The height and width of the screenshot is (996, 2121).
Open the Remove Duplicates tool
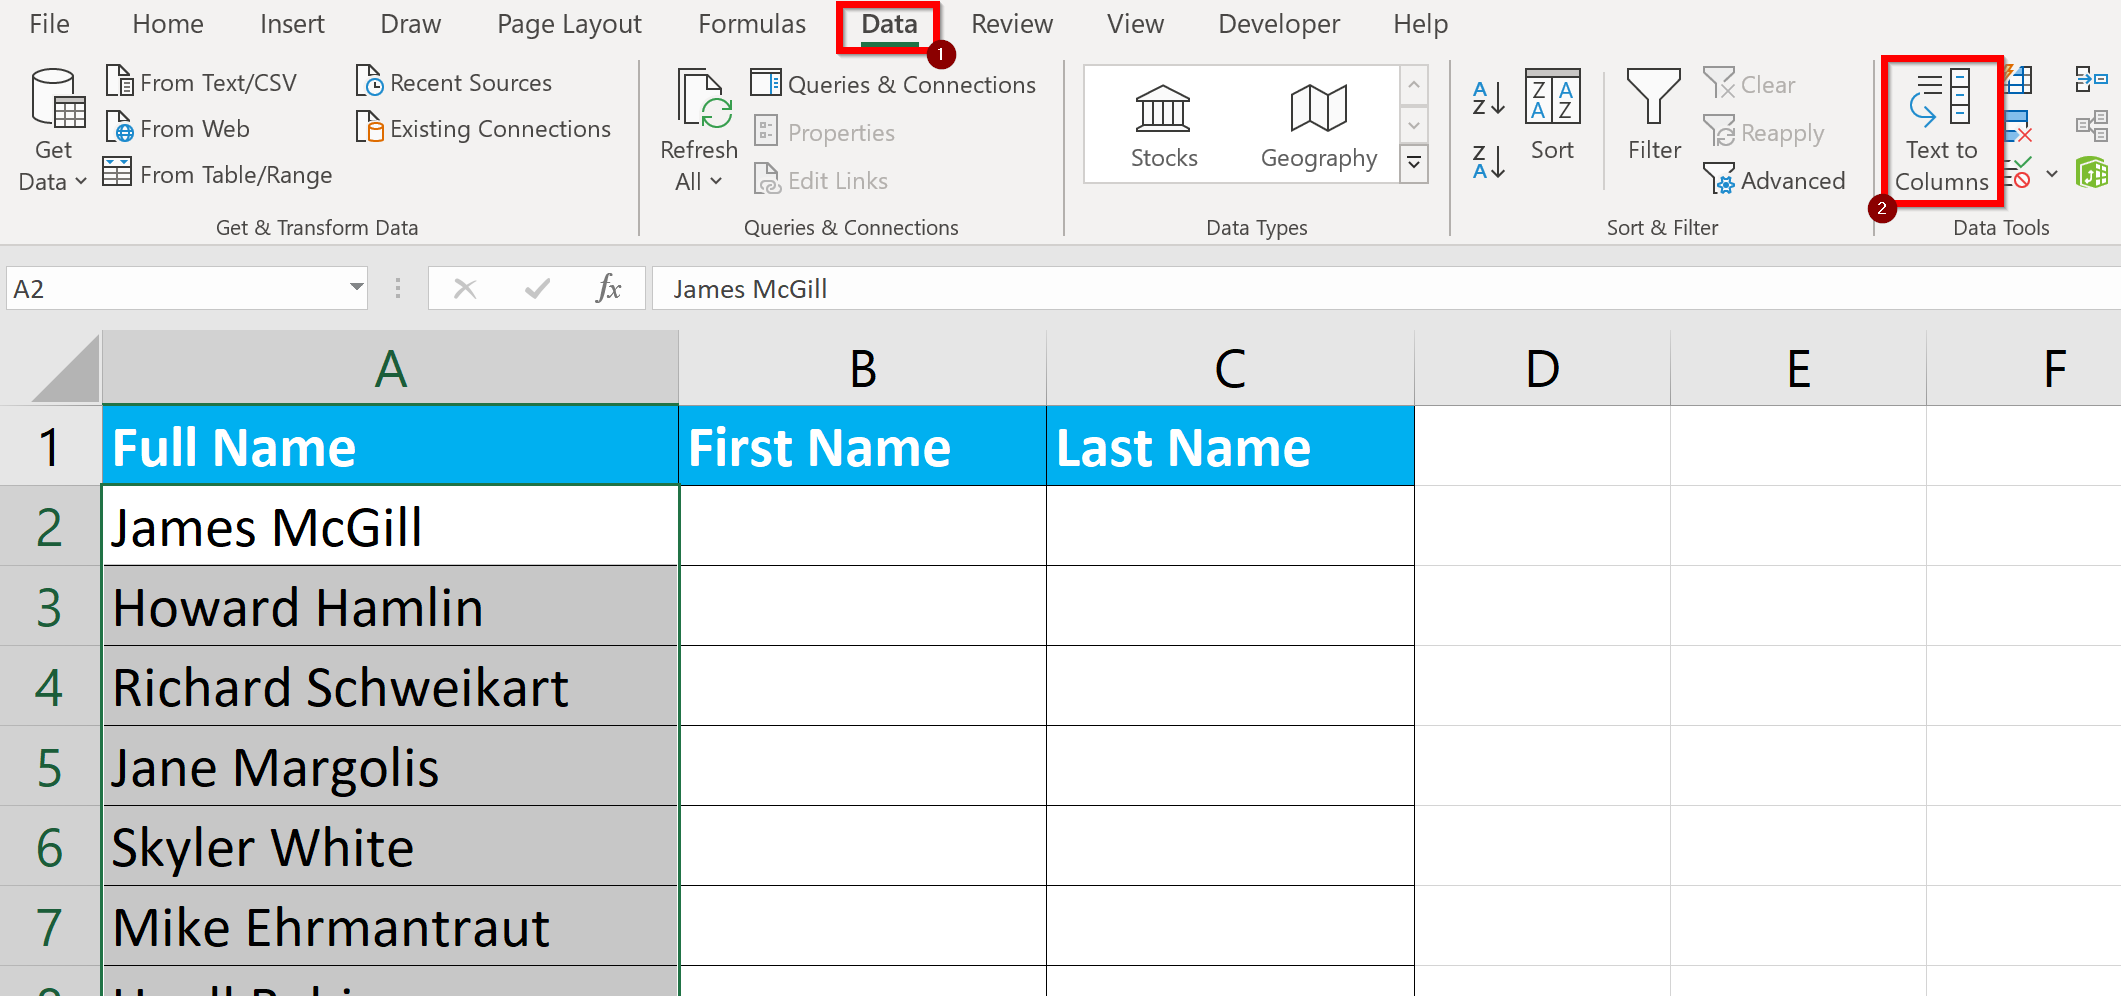coord(2017,126)
